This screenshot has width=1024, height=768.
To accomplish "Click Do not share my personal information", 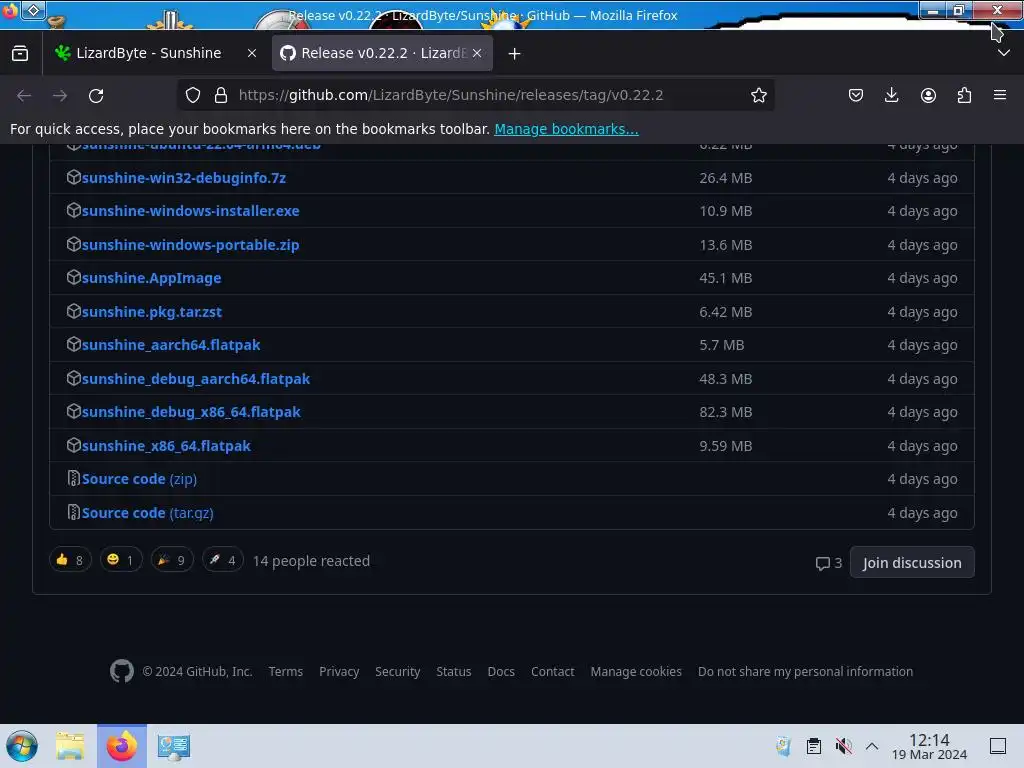I will (805, 671).
